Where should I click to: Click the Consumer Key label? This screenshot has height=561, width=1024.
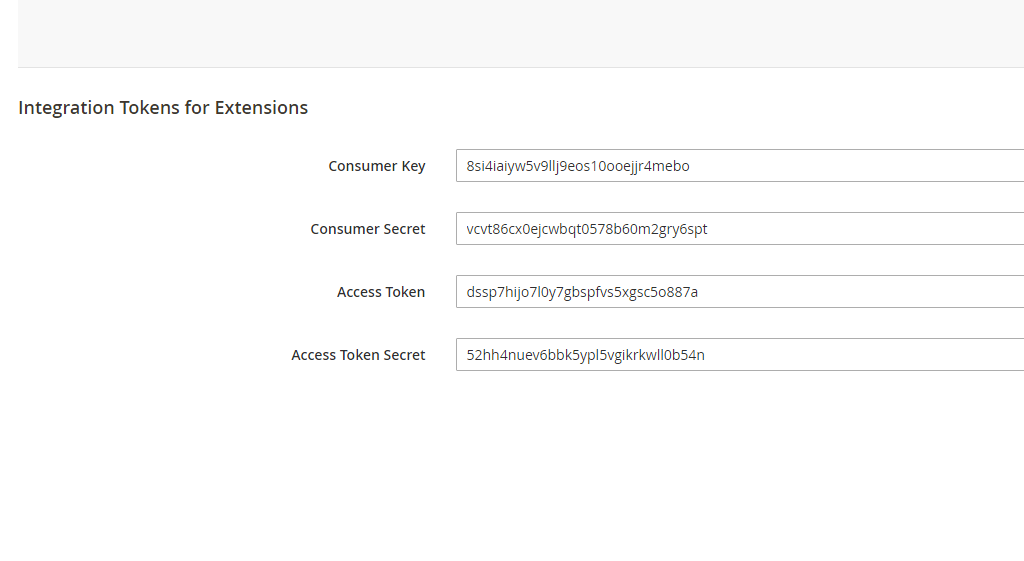376,166
